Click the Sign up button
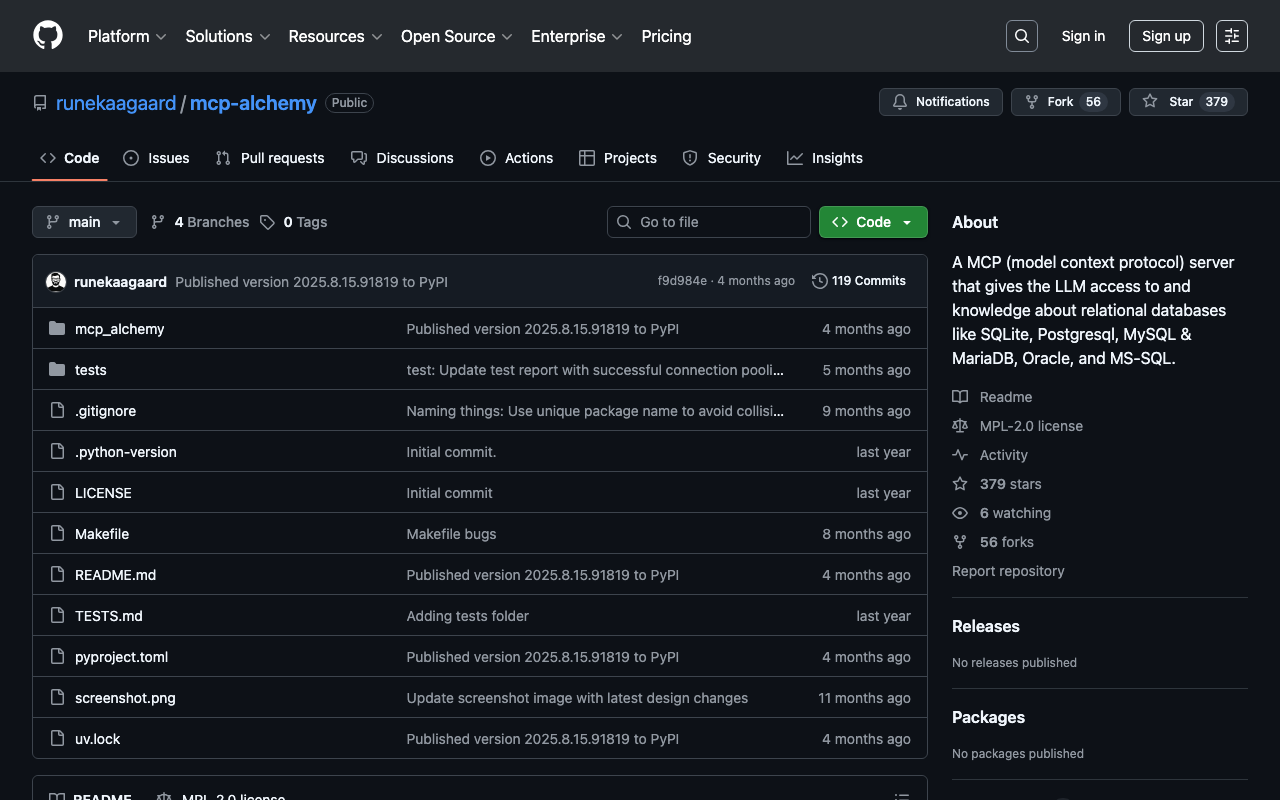Image resolution: width=1280 pixels, height=800 pixels. click(x=1165, y=36)
